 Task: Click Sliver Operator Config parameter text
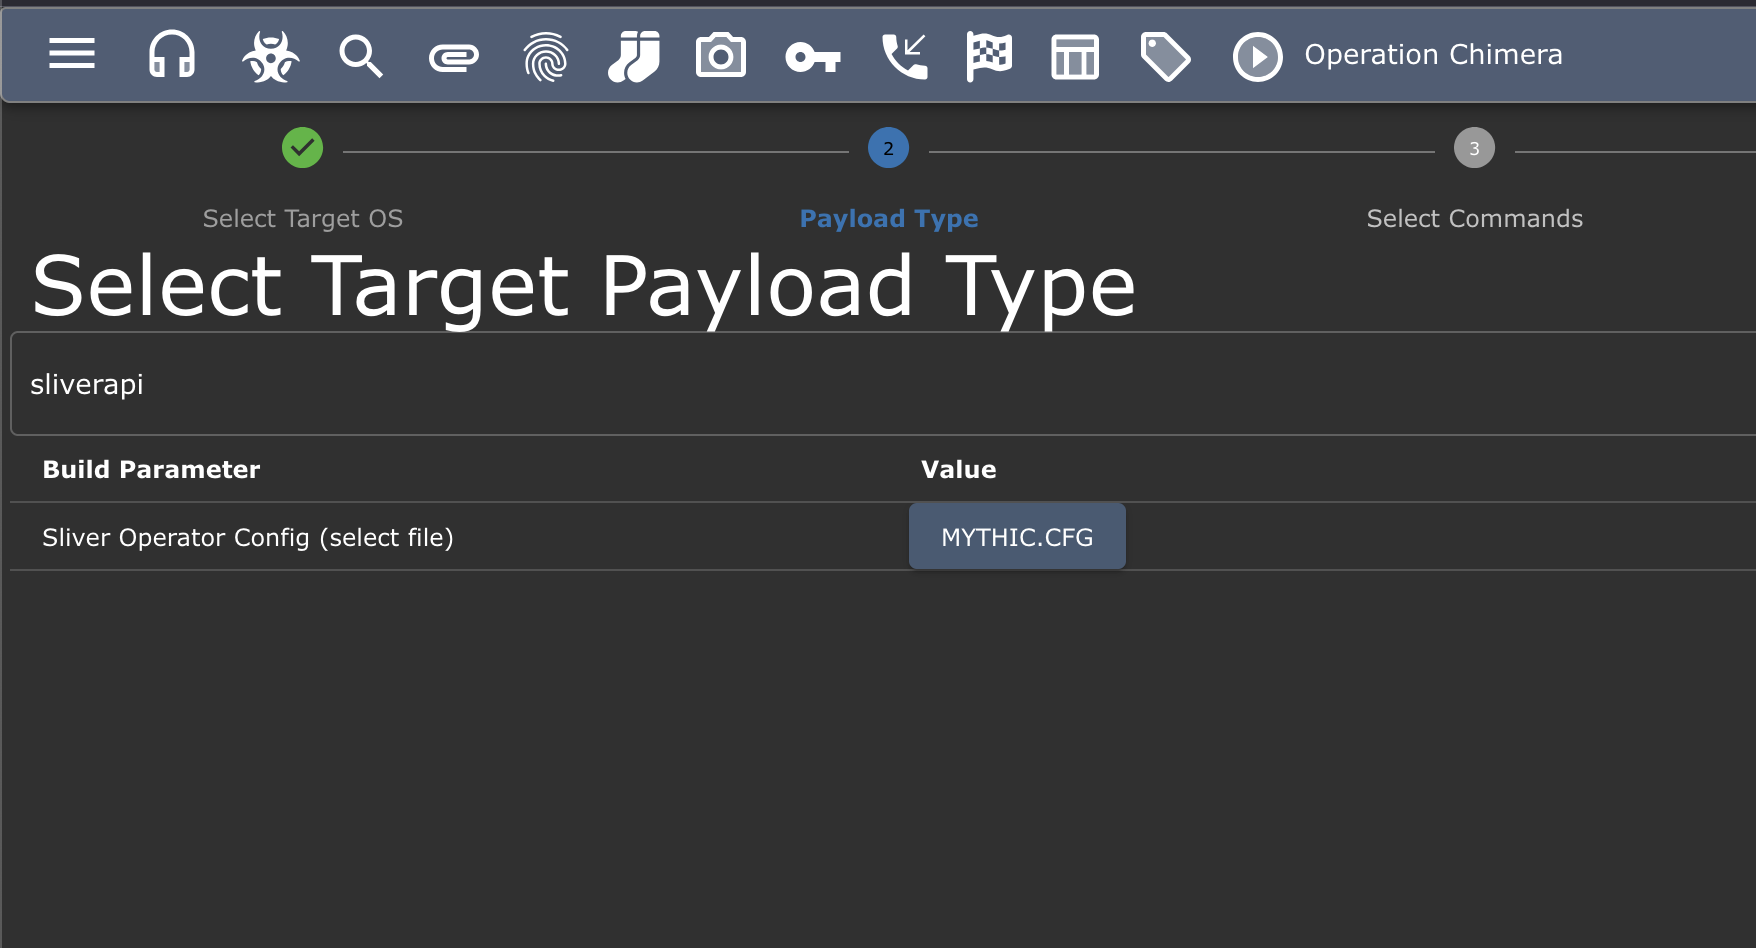click(x=248, y=538)
